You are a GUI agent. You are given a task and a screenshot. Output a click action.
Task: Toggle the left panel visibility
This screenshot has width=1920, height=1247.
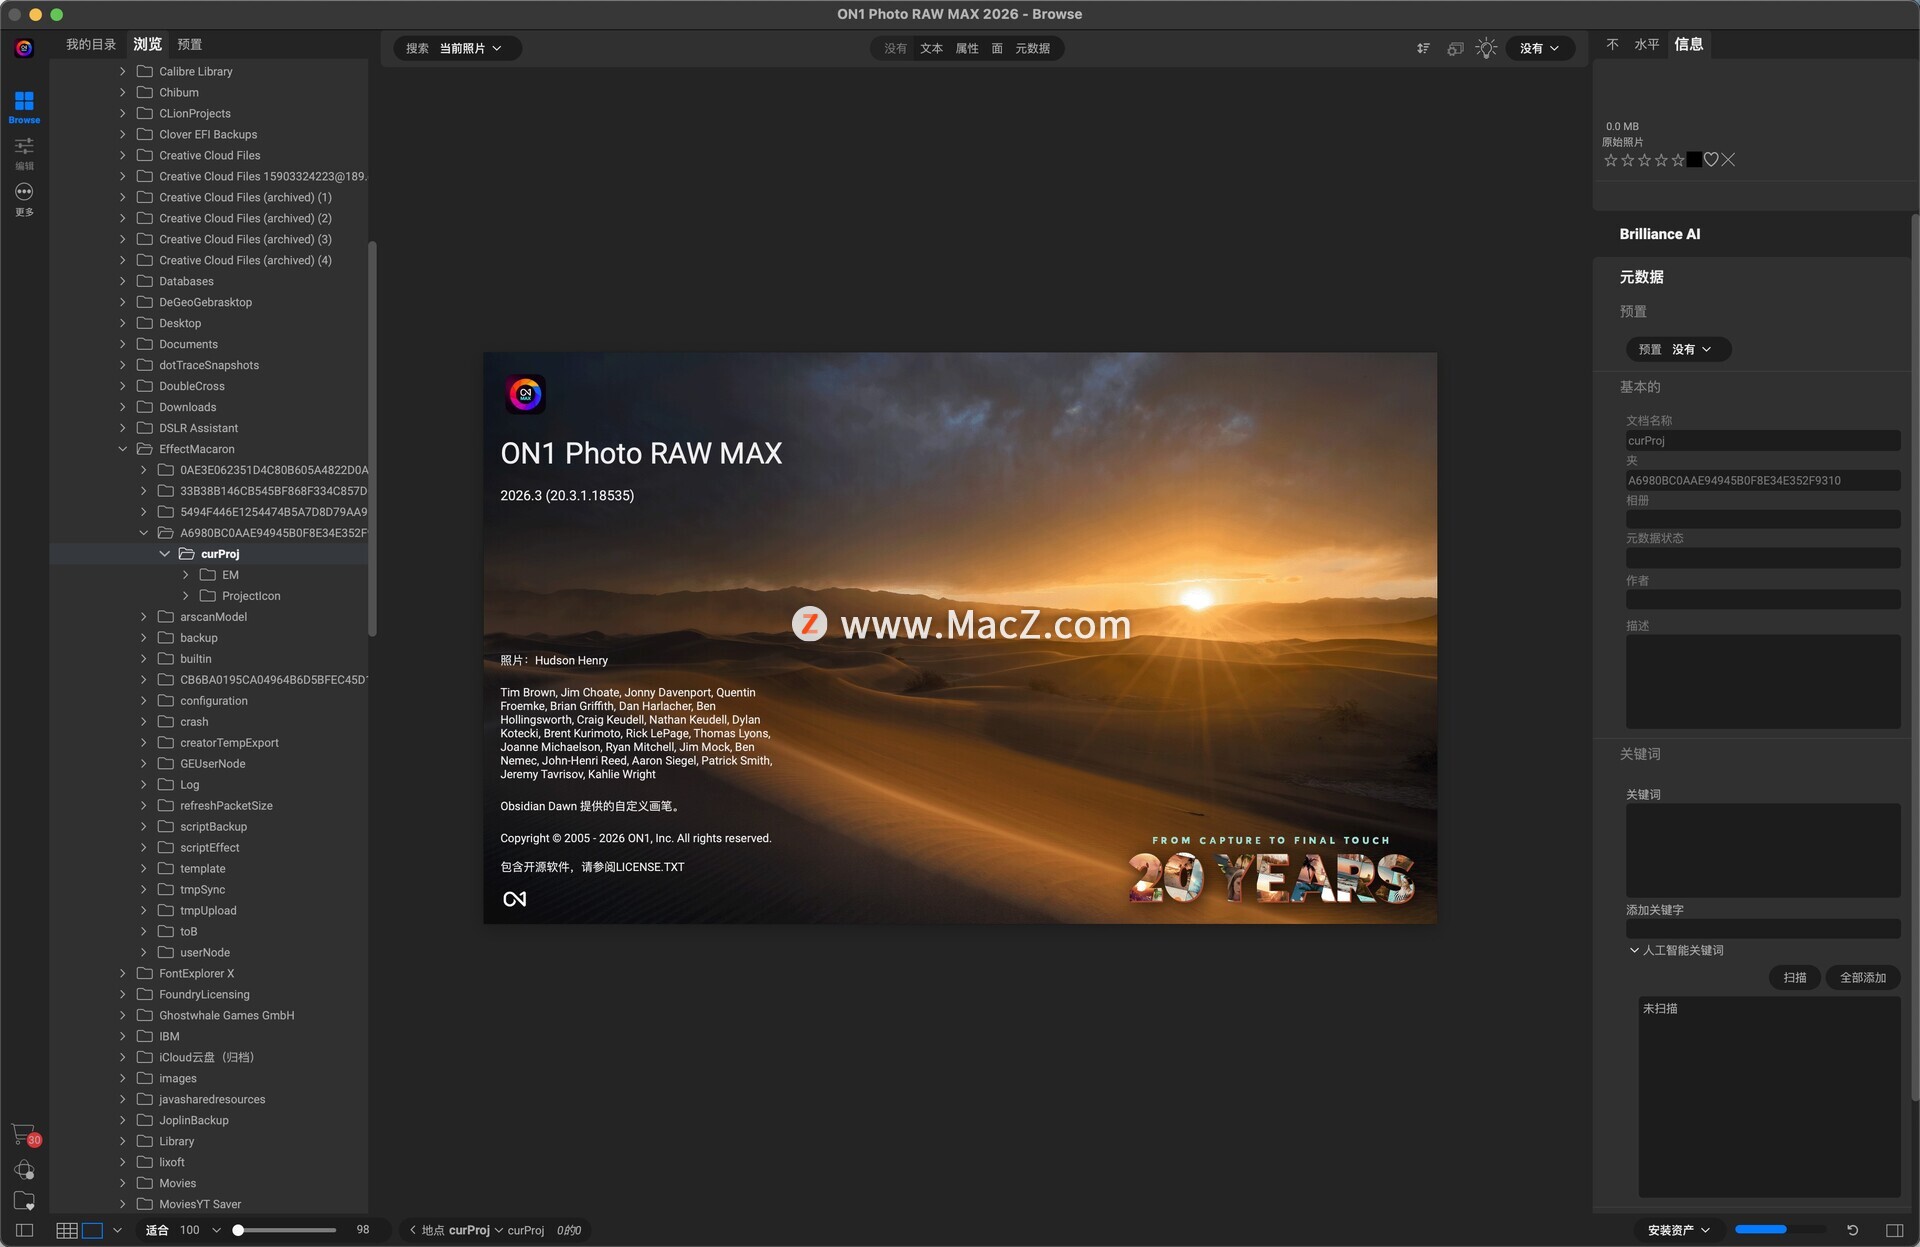pos(25,1230)
